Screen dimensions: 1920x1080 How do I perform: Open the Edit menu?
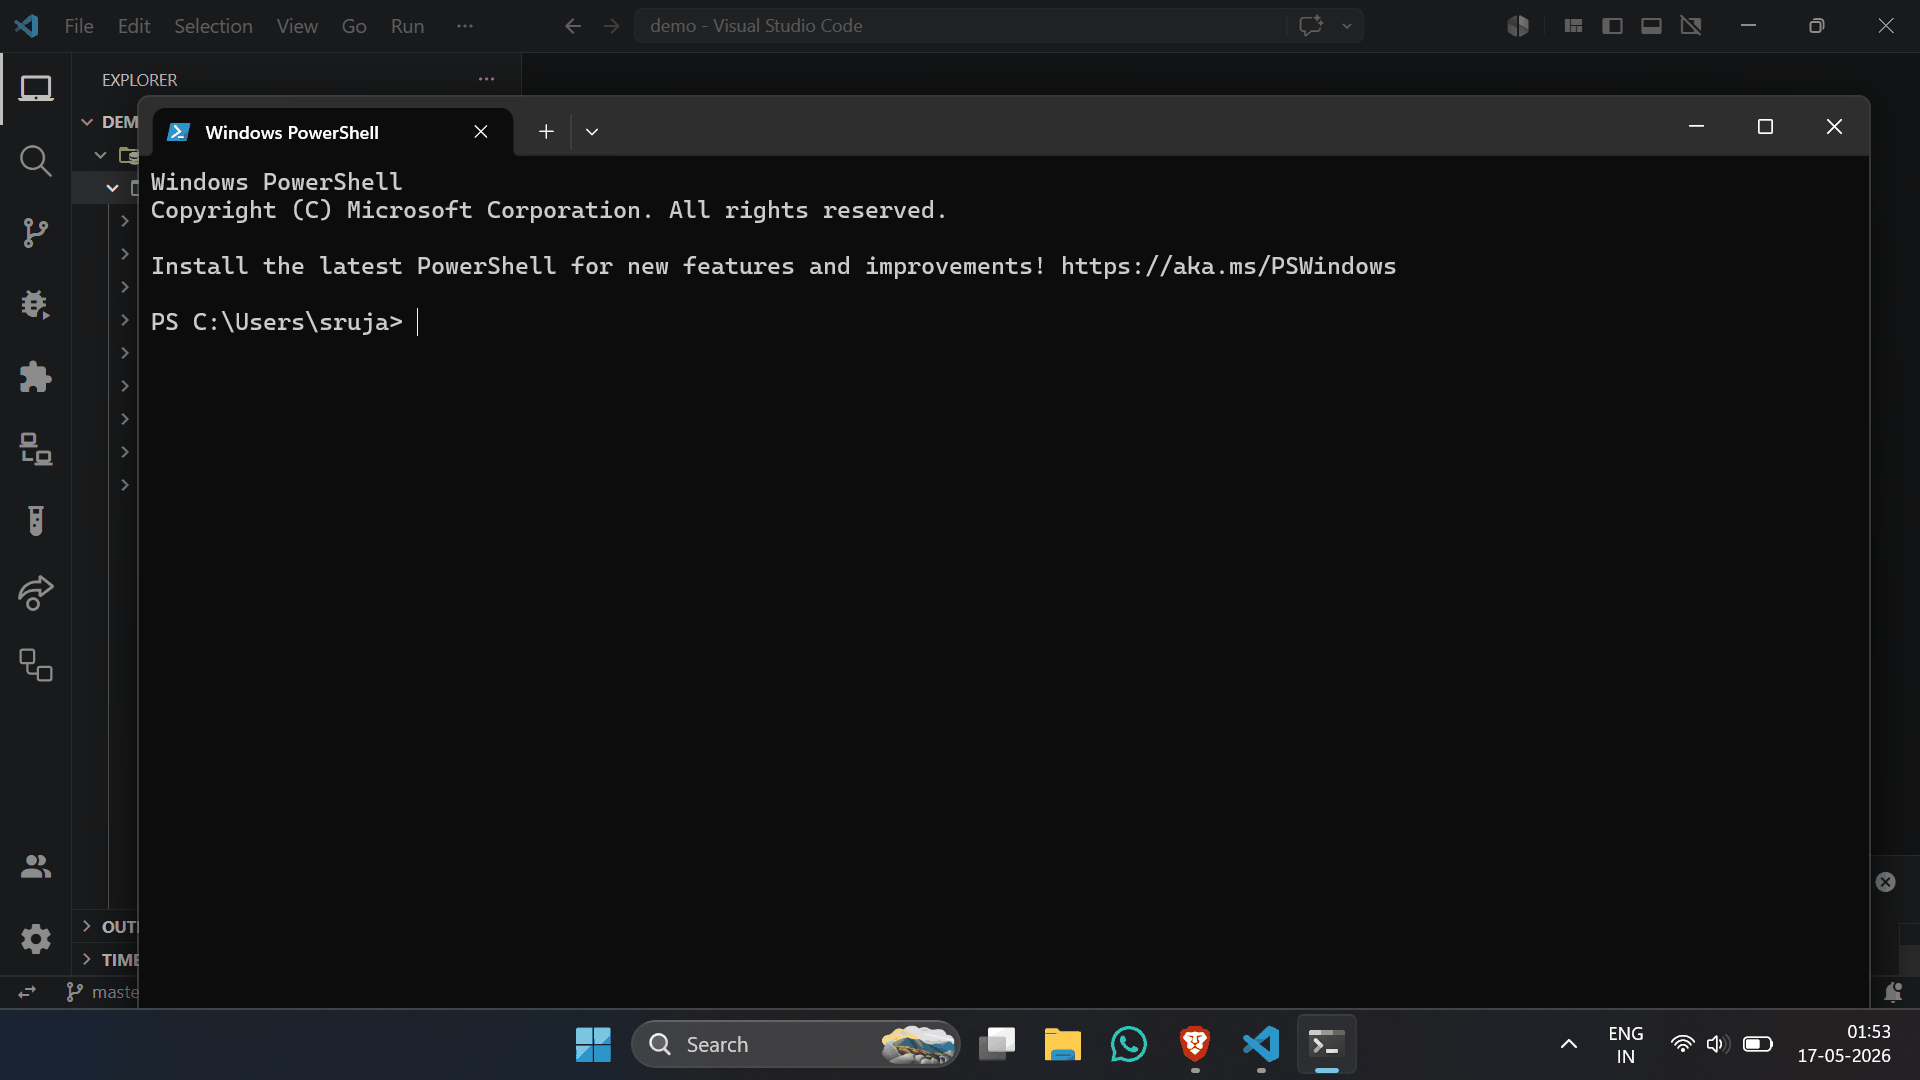[x=134, y=26]
